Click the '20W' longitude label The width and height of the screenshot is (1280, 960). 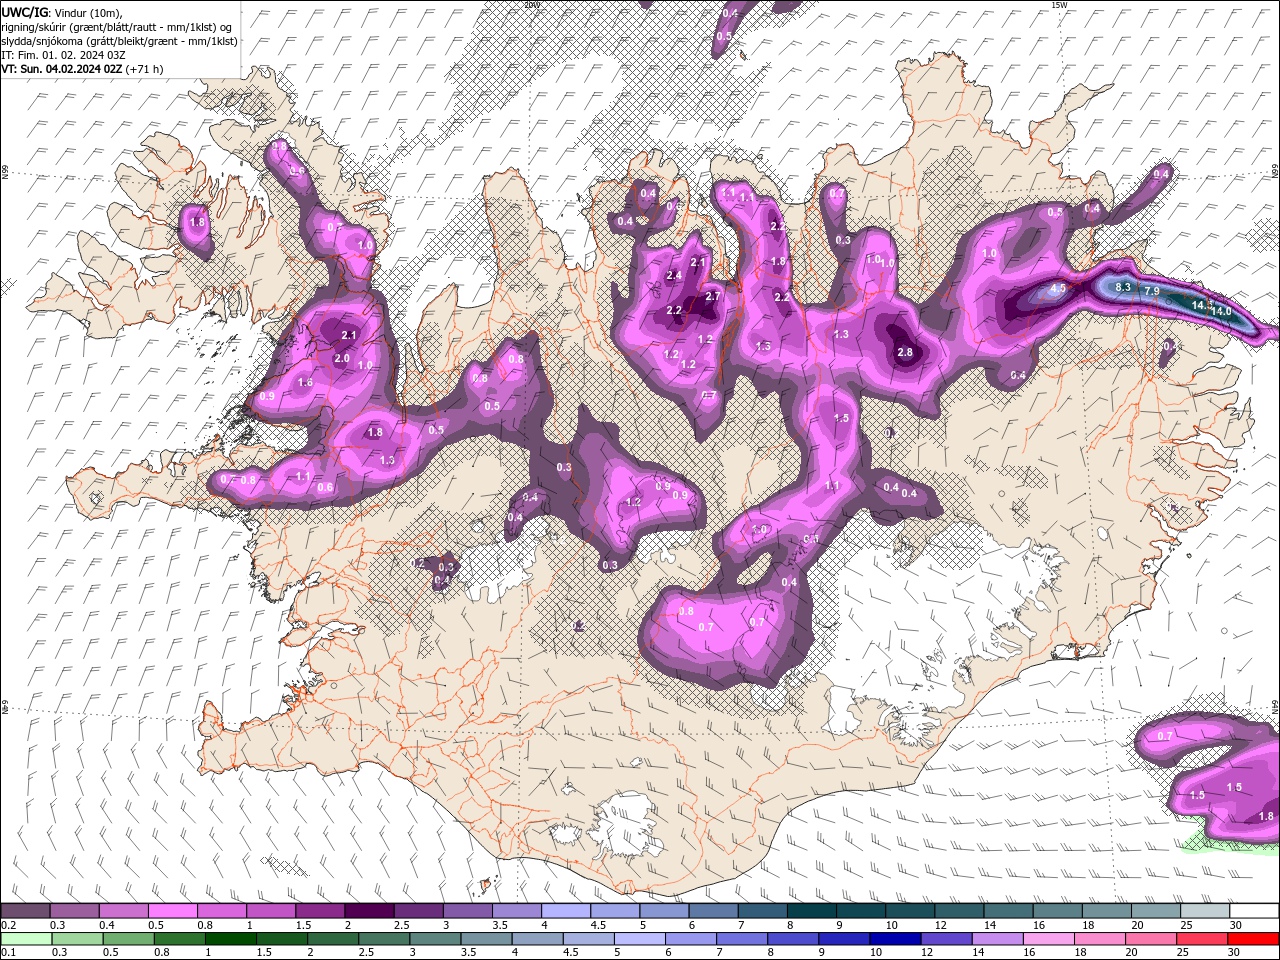(x=532, y=5)
